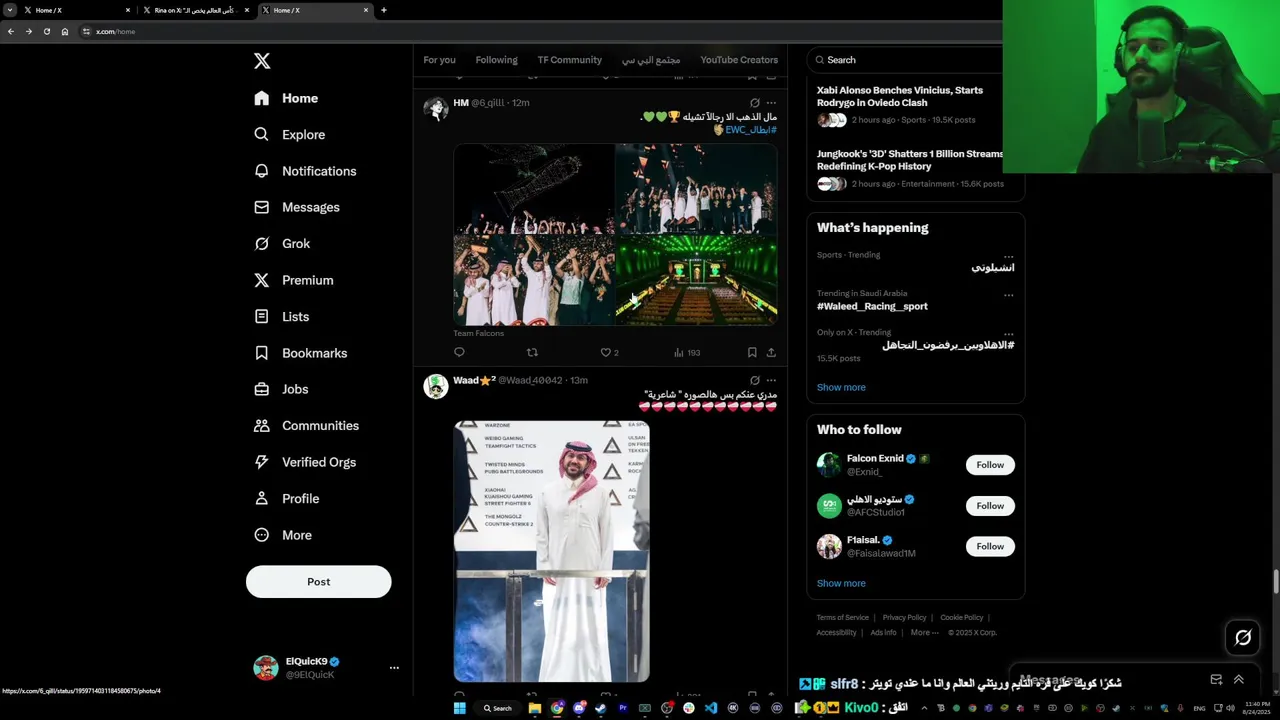Viewport: 1280px width, 720px height.
Task: Show more under What's happening
Action: pyautogui.click(x=841, y=387)
